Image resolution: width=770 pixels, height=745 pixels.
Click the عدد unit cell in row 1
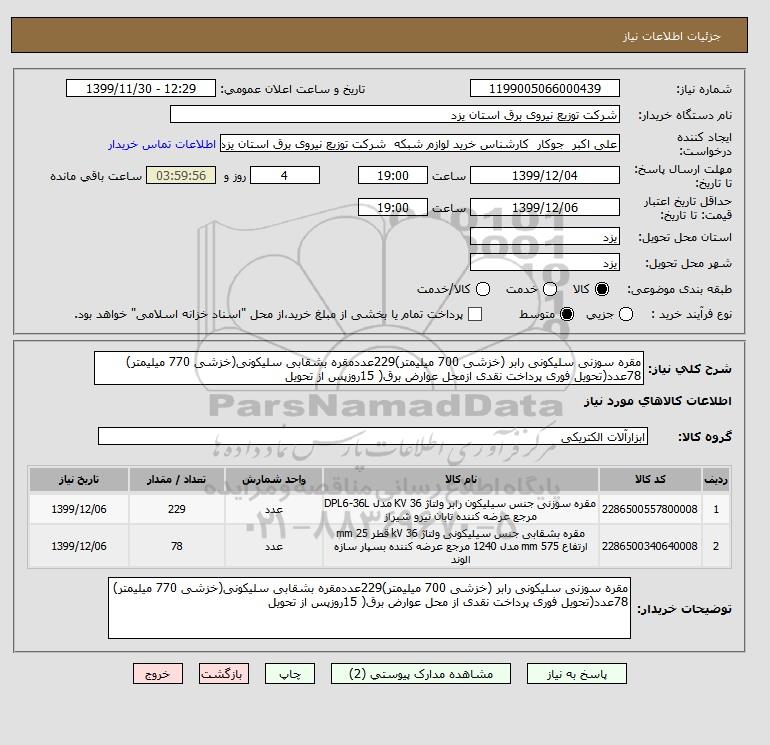[274, 509]
